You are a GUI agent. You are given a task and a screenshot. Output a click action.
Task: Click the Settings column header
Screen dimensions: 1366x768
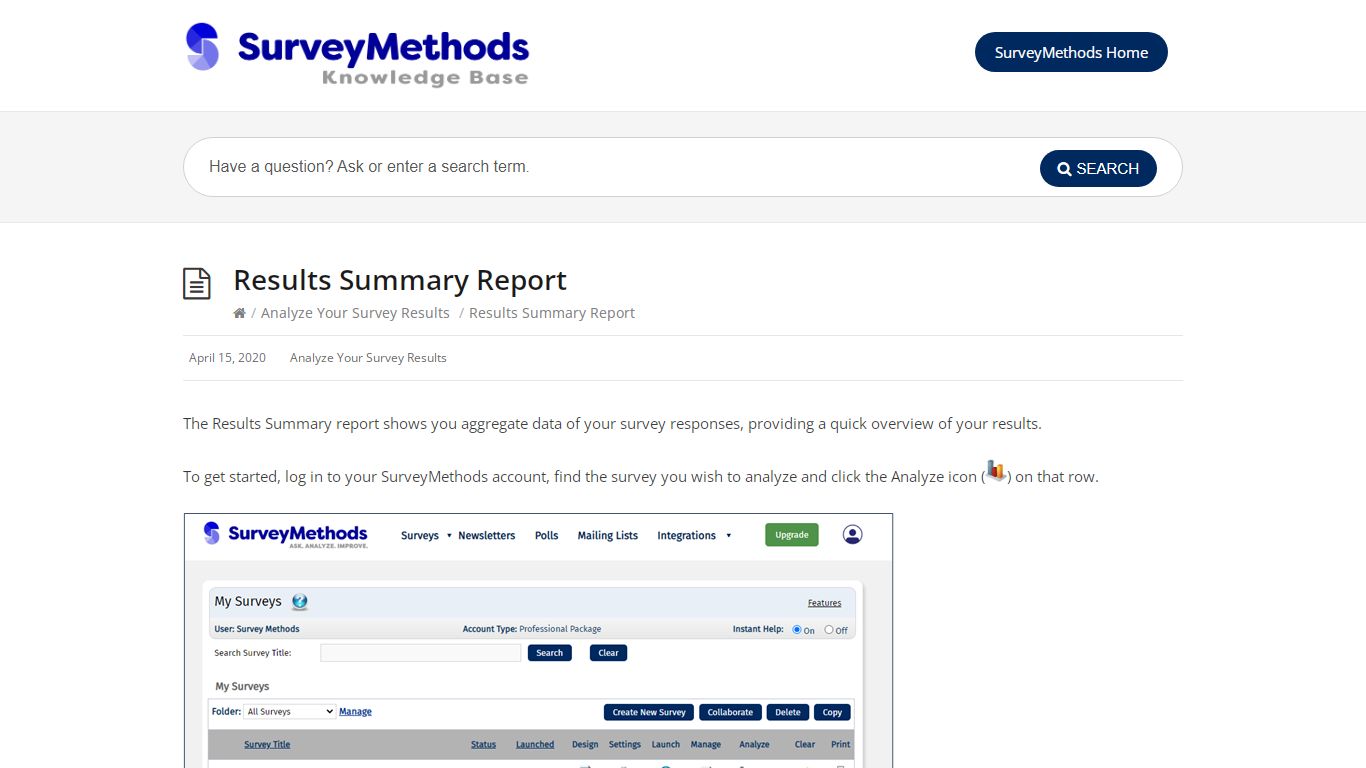625,744
